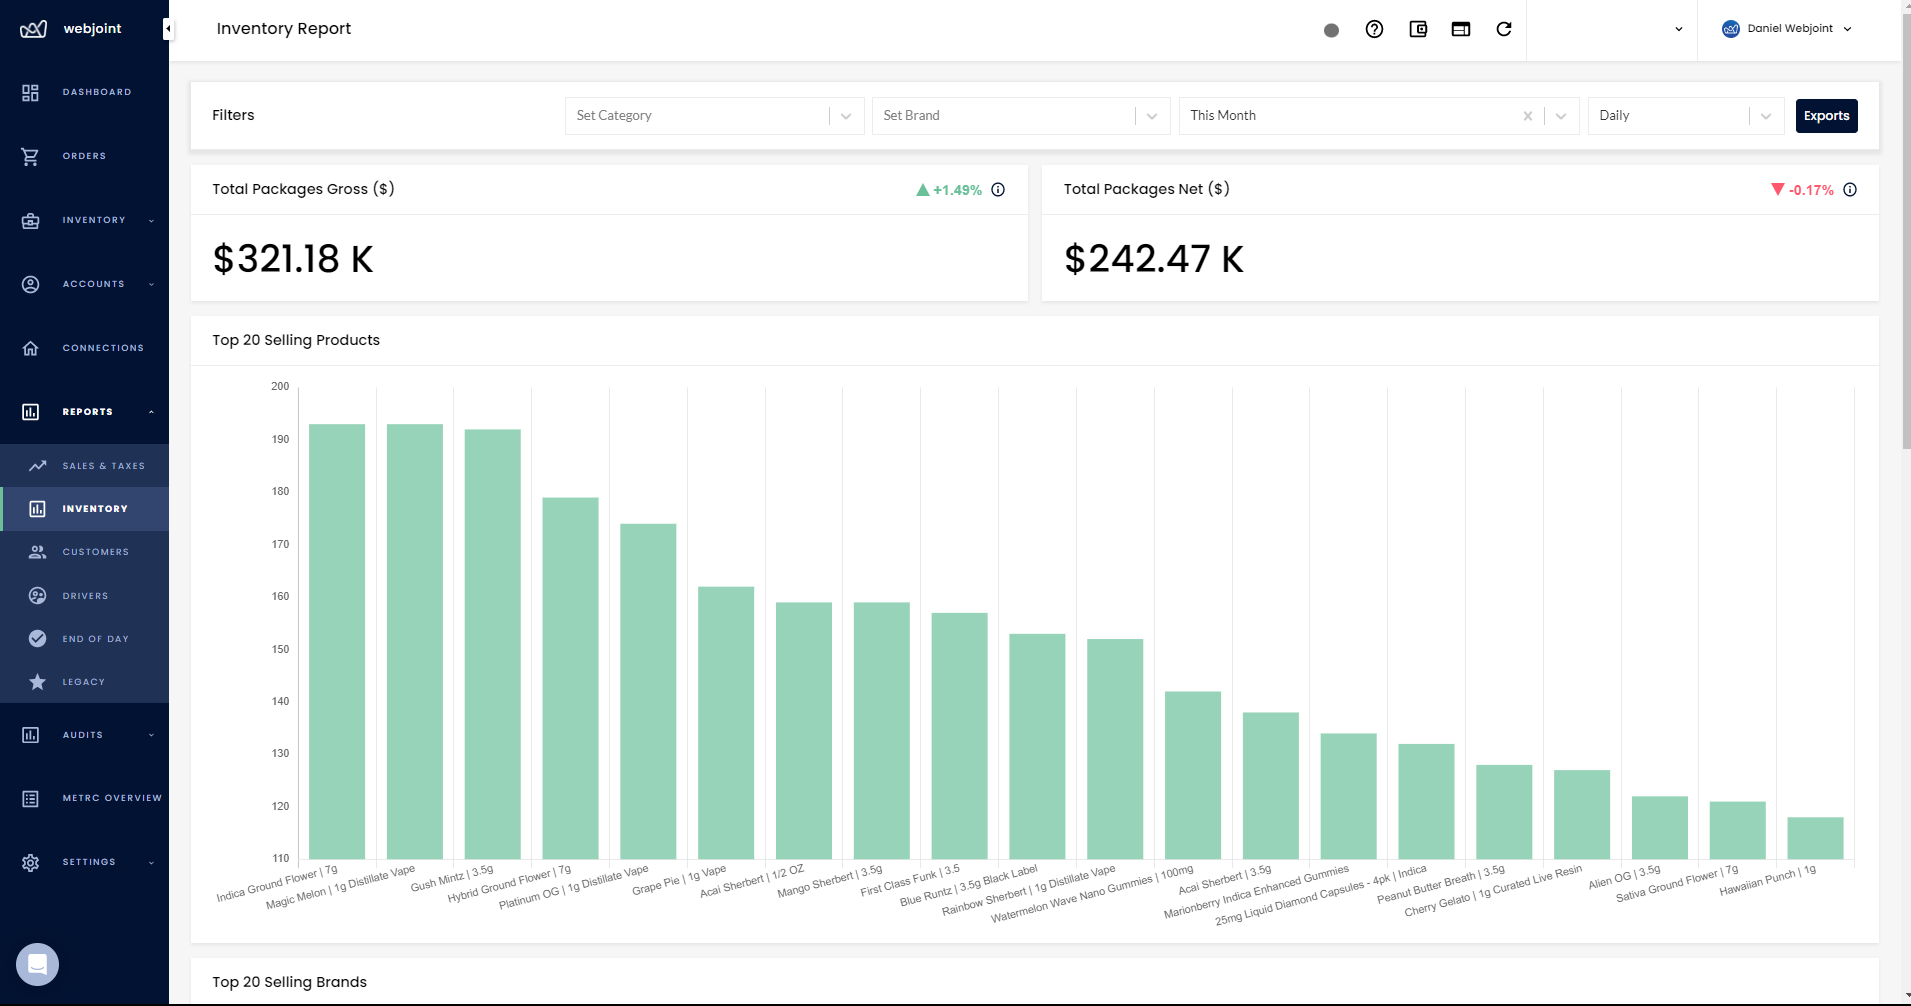Viewport: 1911px width, 1006px height.
Task: Click the Indica Ground Flower 7g bar
Action: [337, 640]
